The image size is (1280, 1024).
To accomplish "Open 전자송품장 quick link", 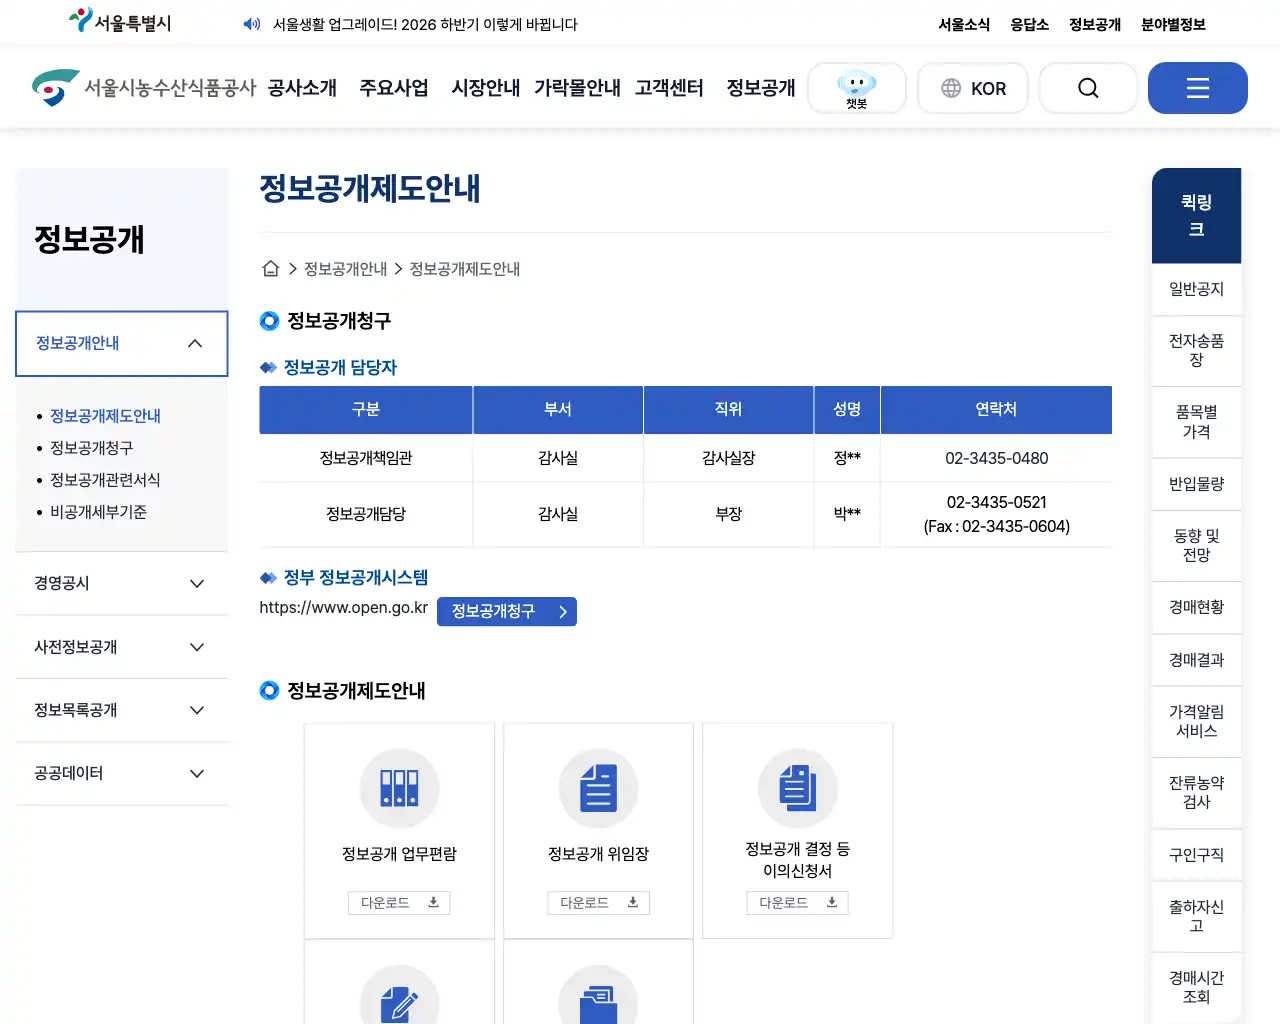I will coord(1197,351).
